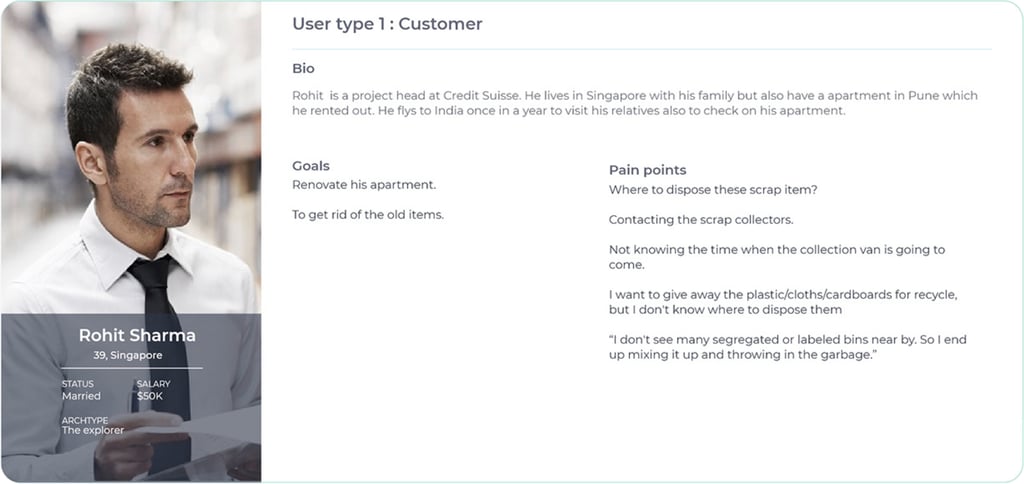This screenshot has height=484, width=1024.
Task: Select the Goals heading
Action: 310,166
